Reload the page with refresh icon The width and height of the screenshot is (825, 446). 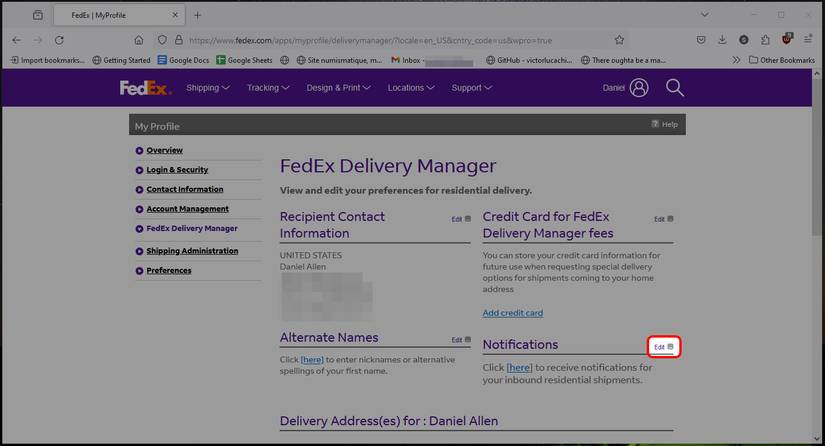click(x=59, y=40)
